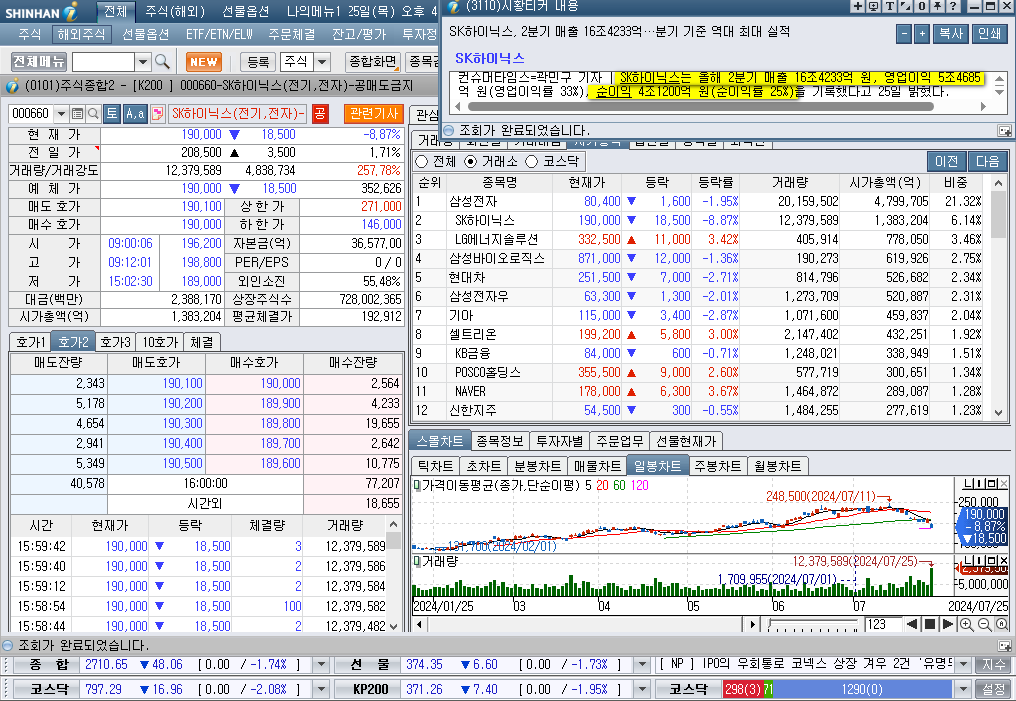The width and height of the screenshot is (1016, 701).
Task: Open the 코스닥 index ticker dropdown
Action: click(x=321, y=689)
